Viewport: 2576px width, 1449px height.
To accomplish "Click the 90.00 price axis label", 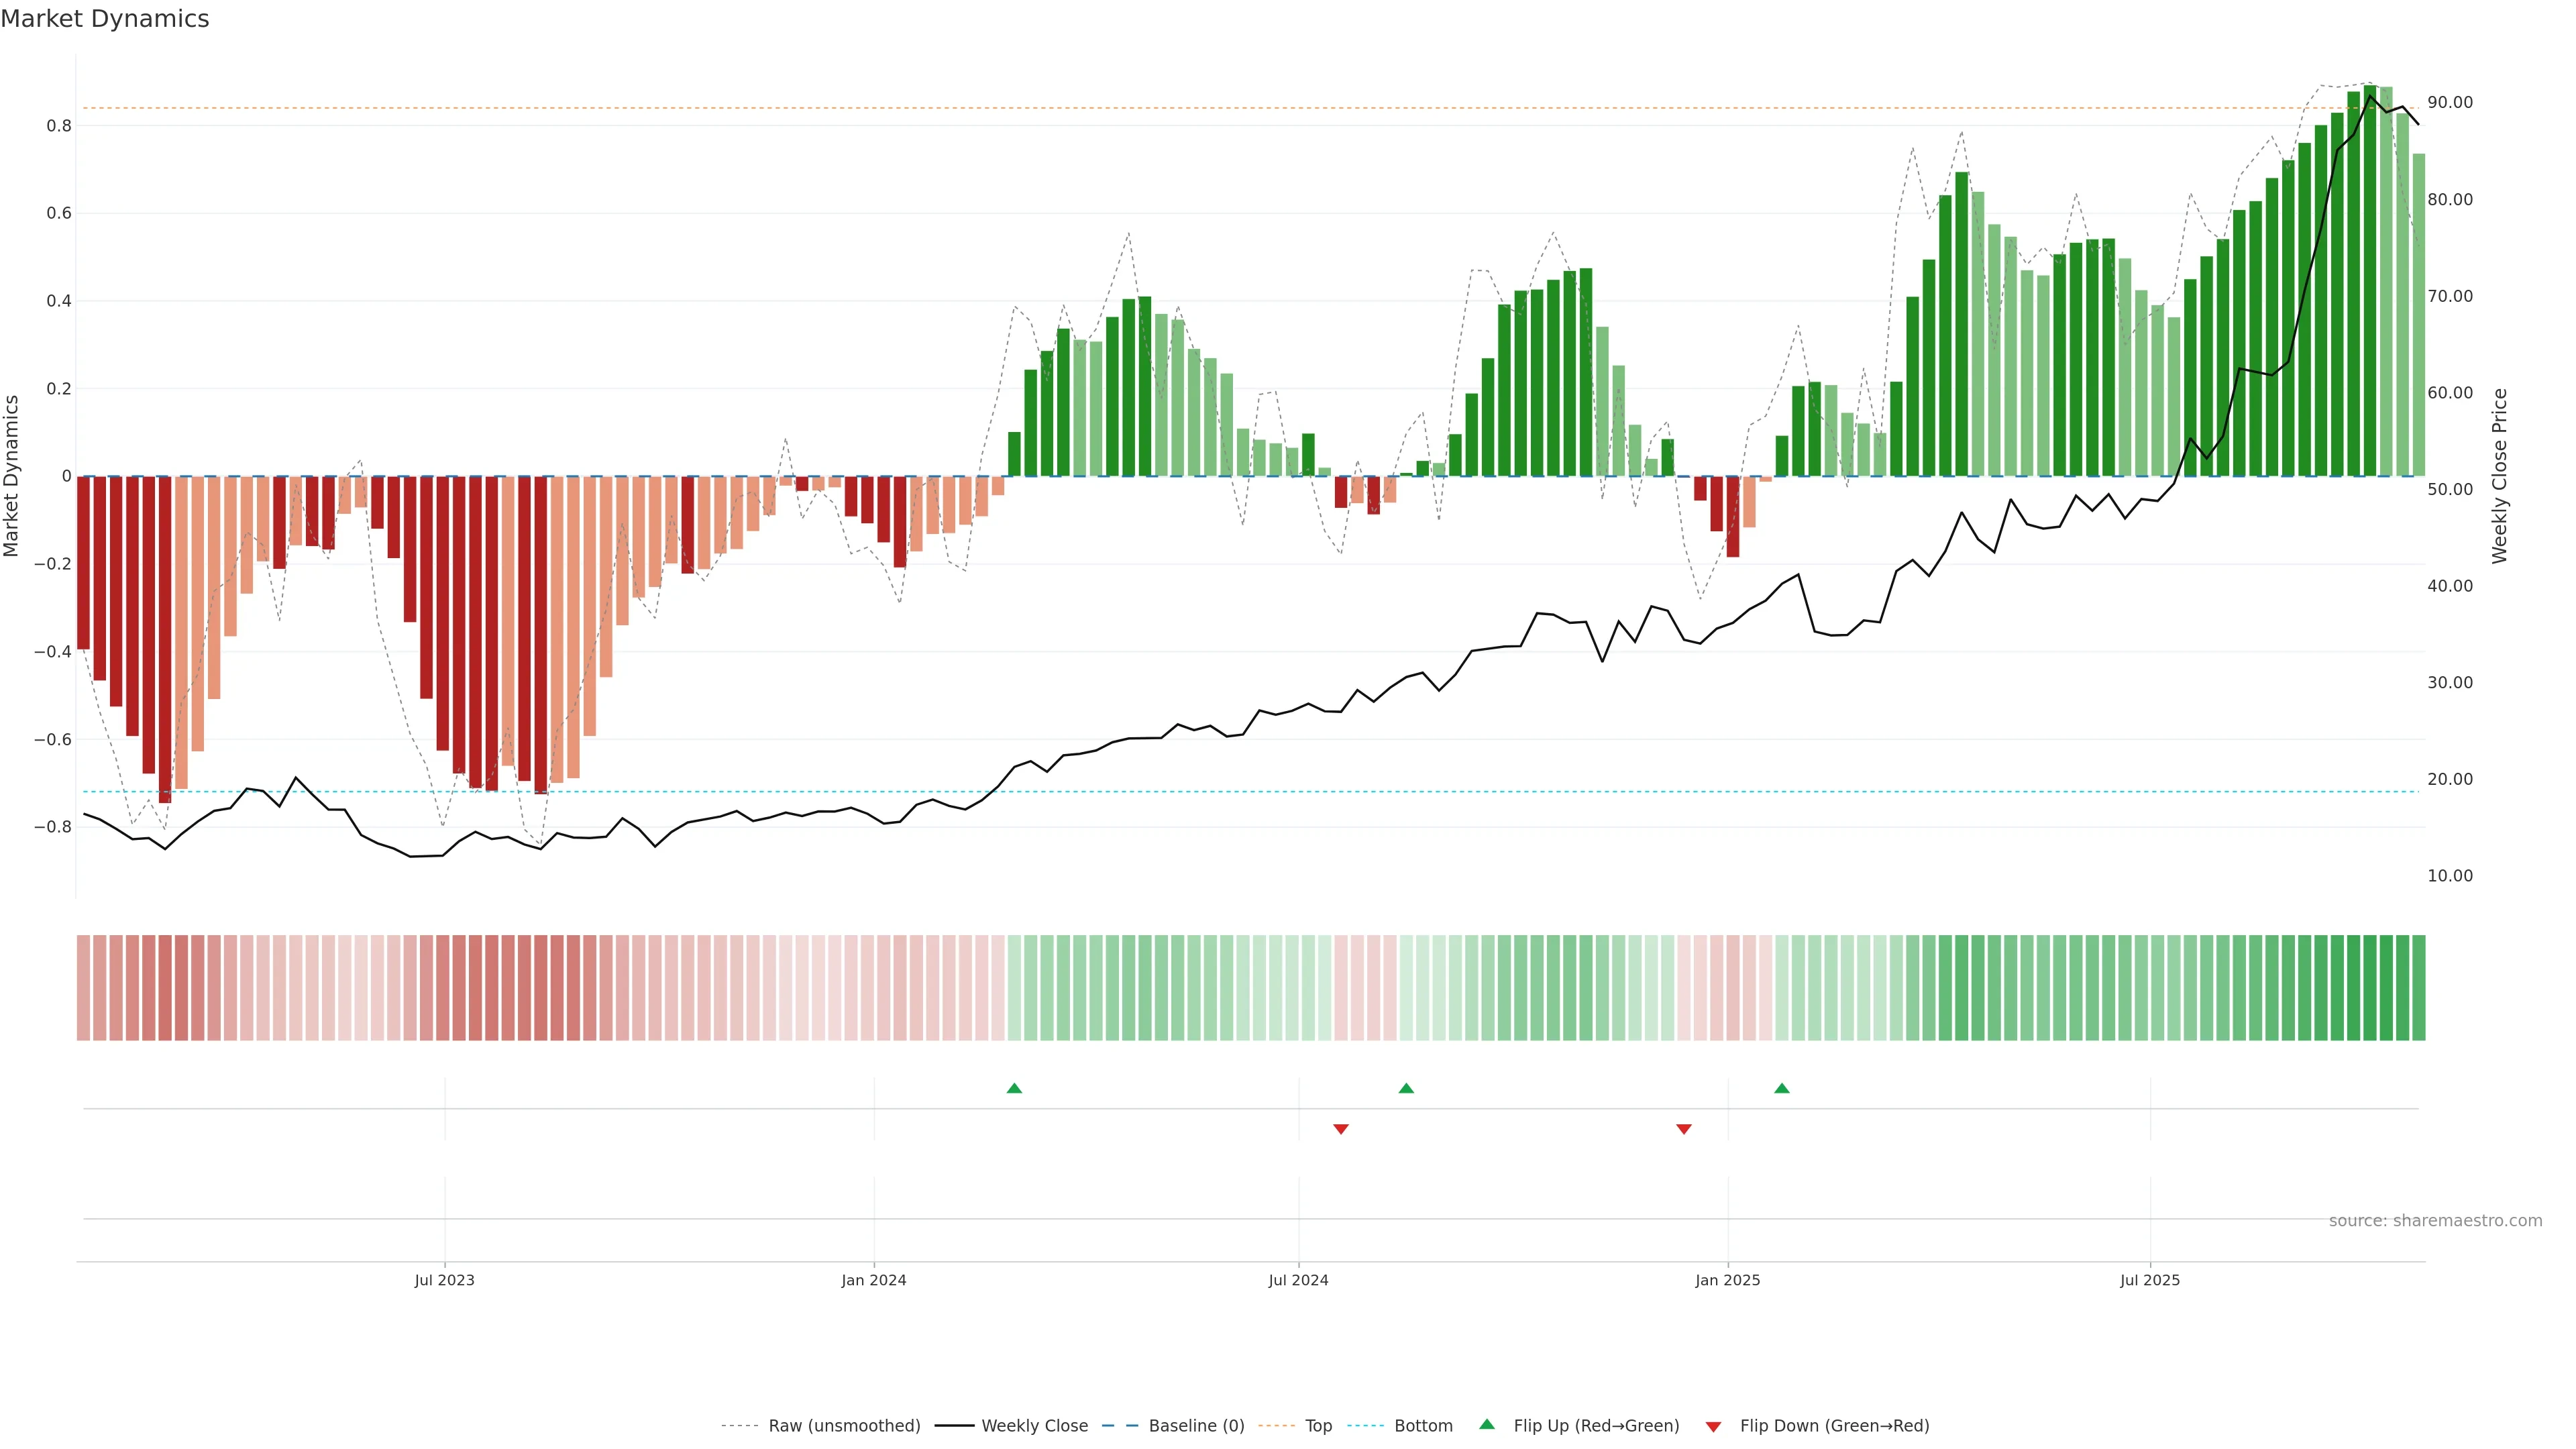I will 2450,103.
